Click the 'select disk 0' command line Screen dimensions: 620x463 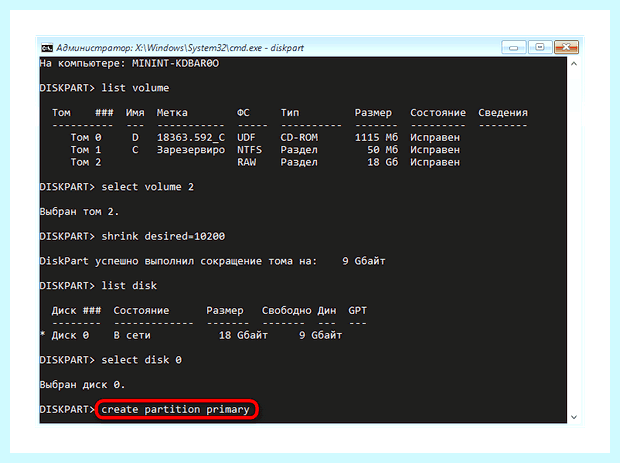[111, 360]
